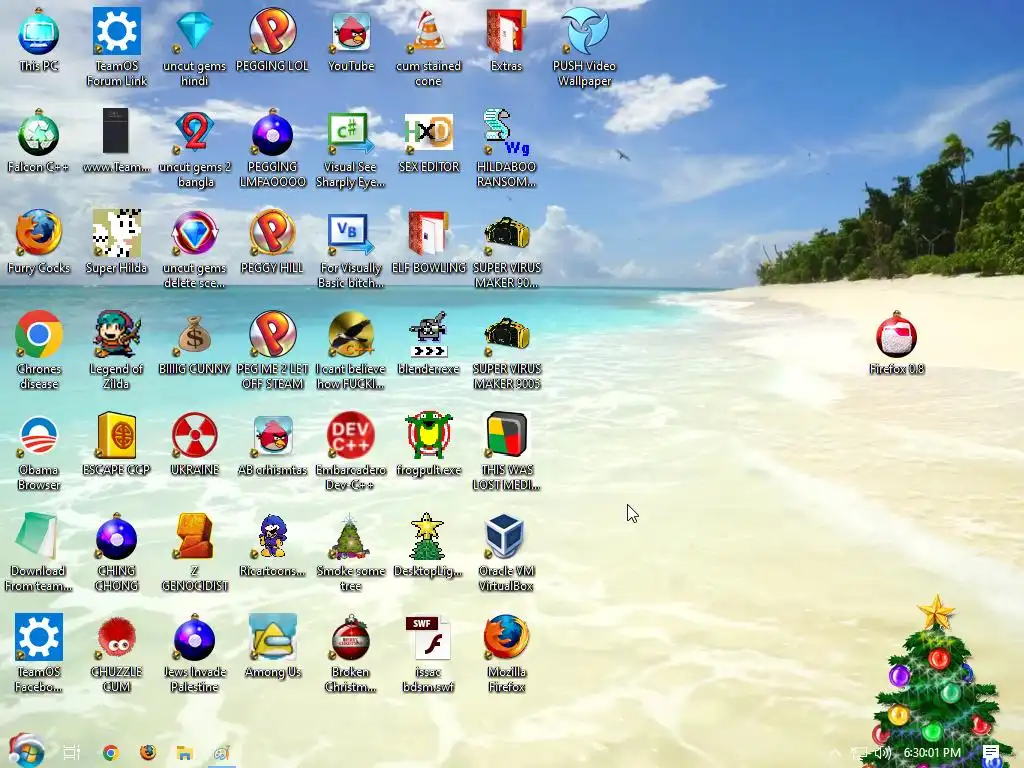1024x768 pixels.
Task: Open Oracle VM VirtualBox
Action: [x=506, y=552]
